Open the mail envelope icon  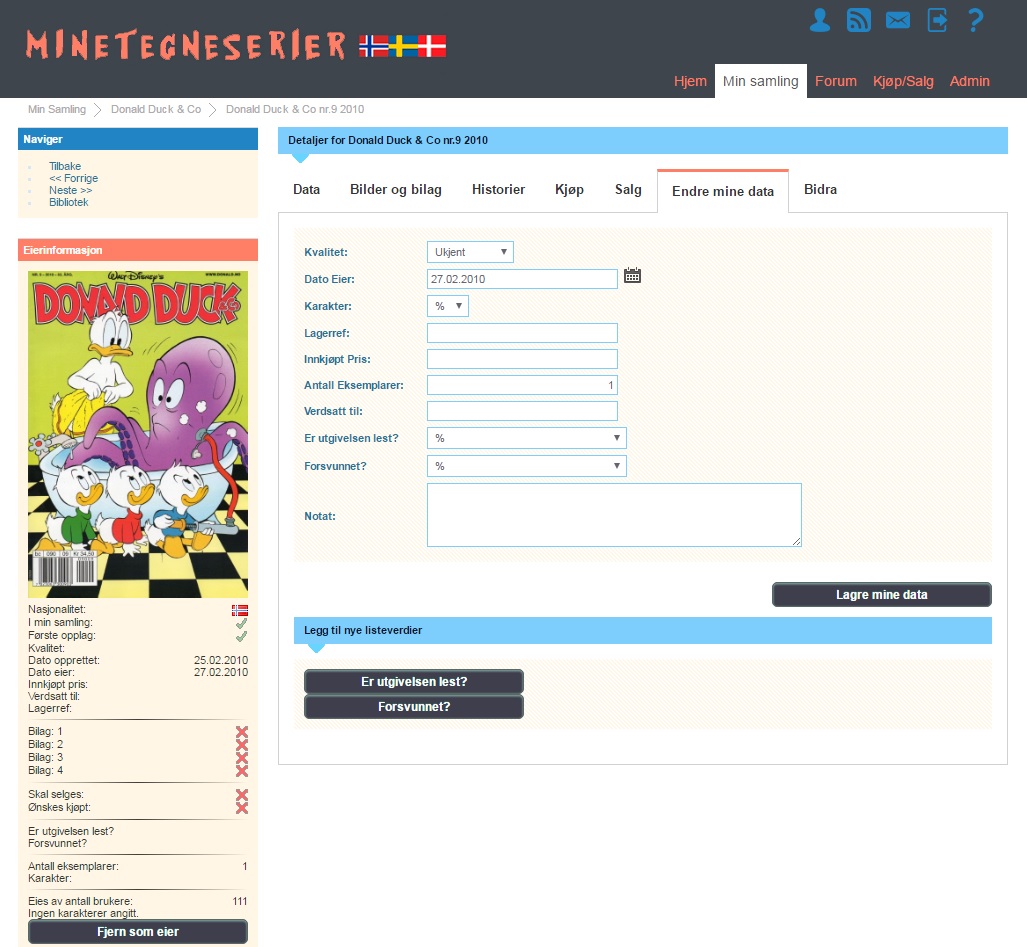point(898,20)
